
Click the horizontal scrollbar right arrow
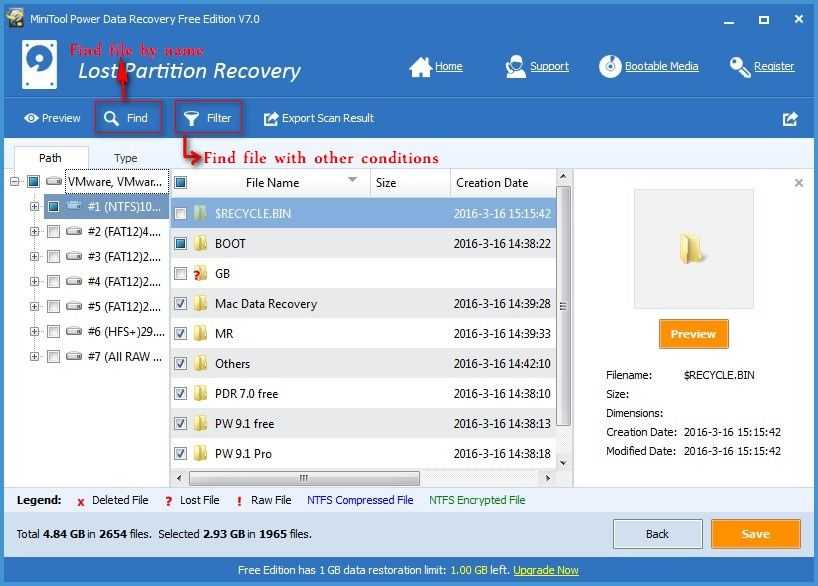point(548,478)
